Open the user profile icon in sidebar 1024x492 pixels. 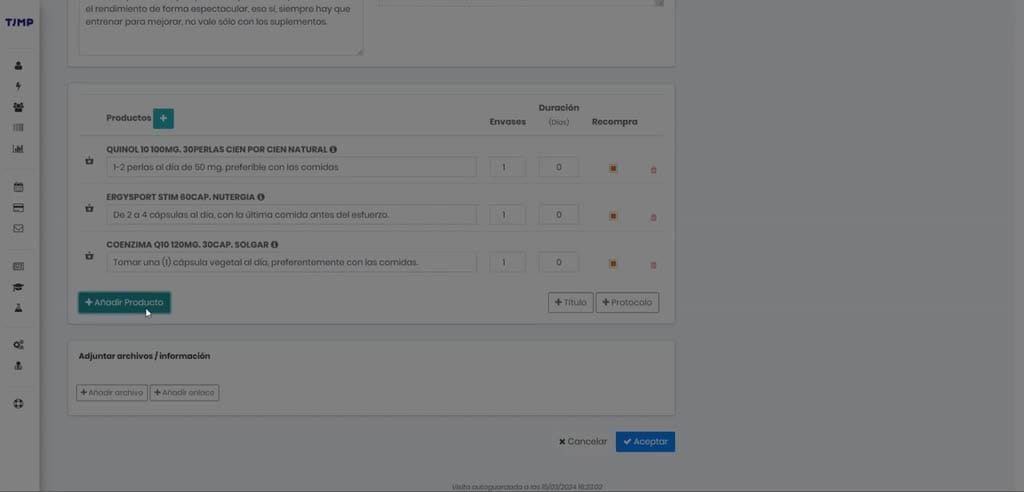18,65
